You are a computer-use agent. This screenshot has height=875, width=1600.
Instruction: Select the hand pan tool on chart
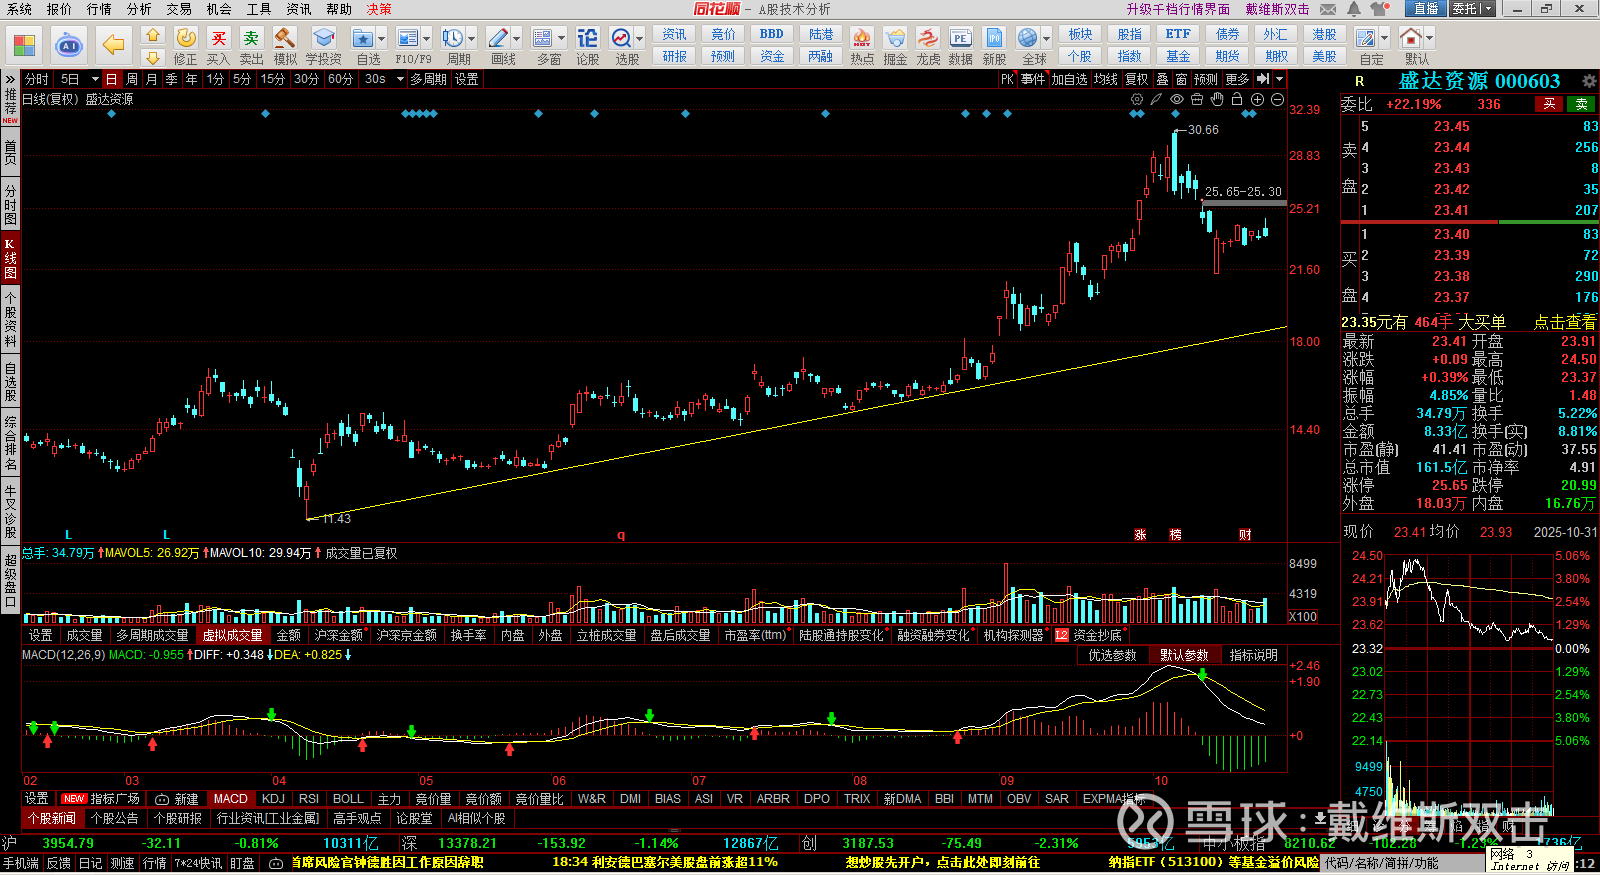pos(1217,99)
